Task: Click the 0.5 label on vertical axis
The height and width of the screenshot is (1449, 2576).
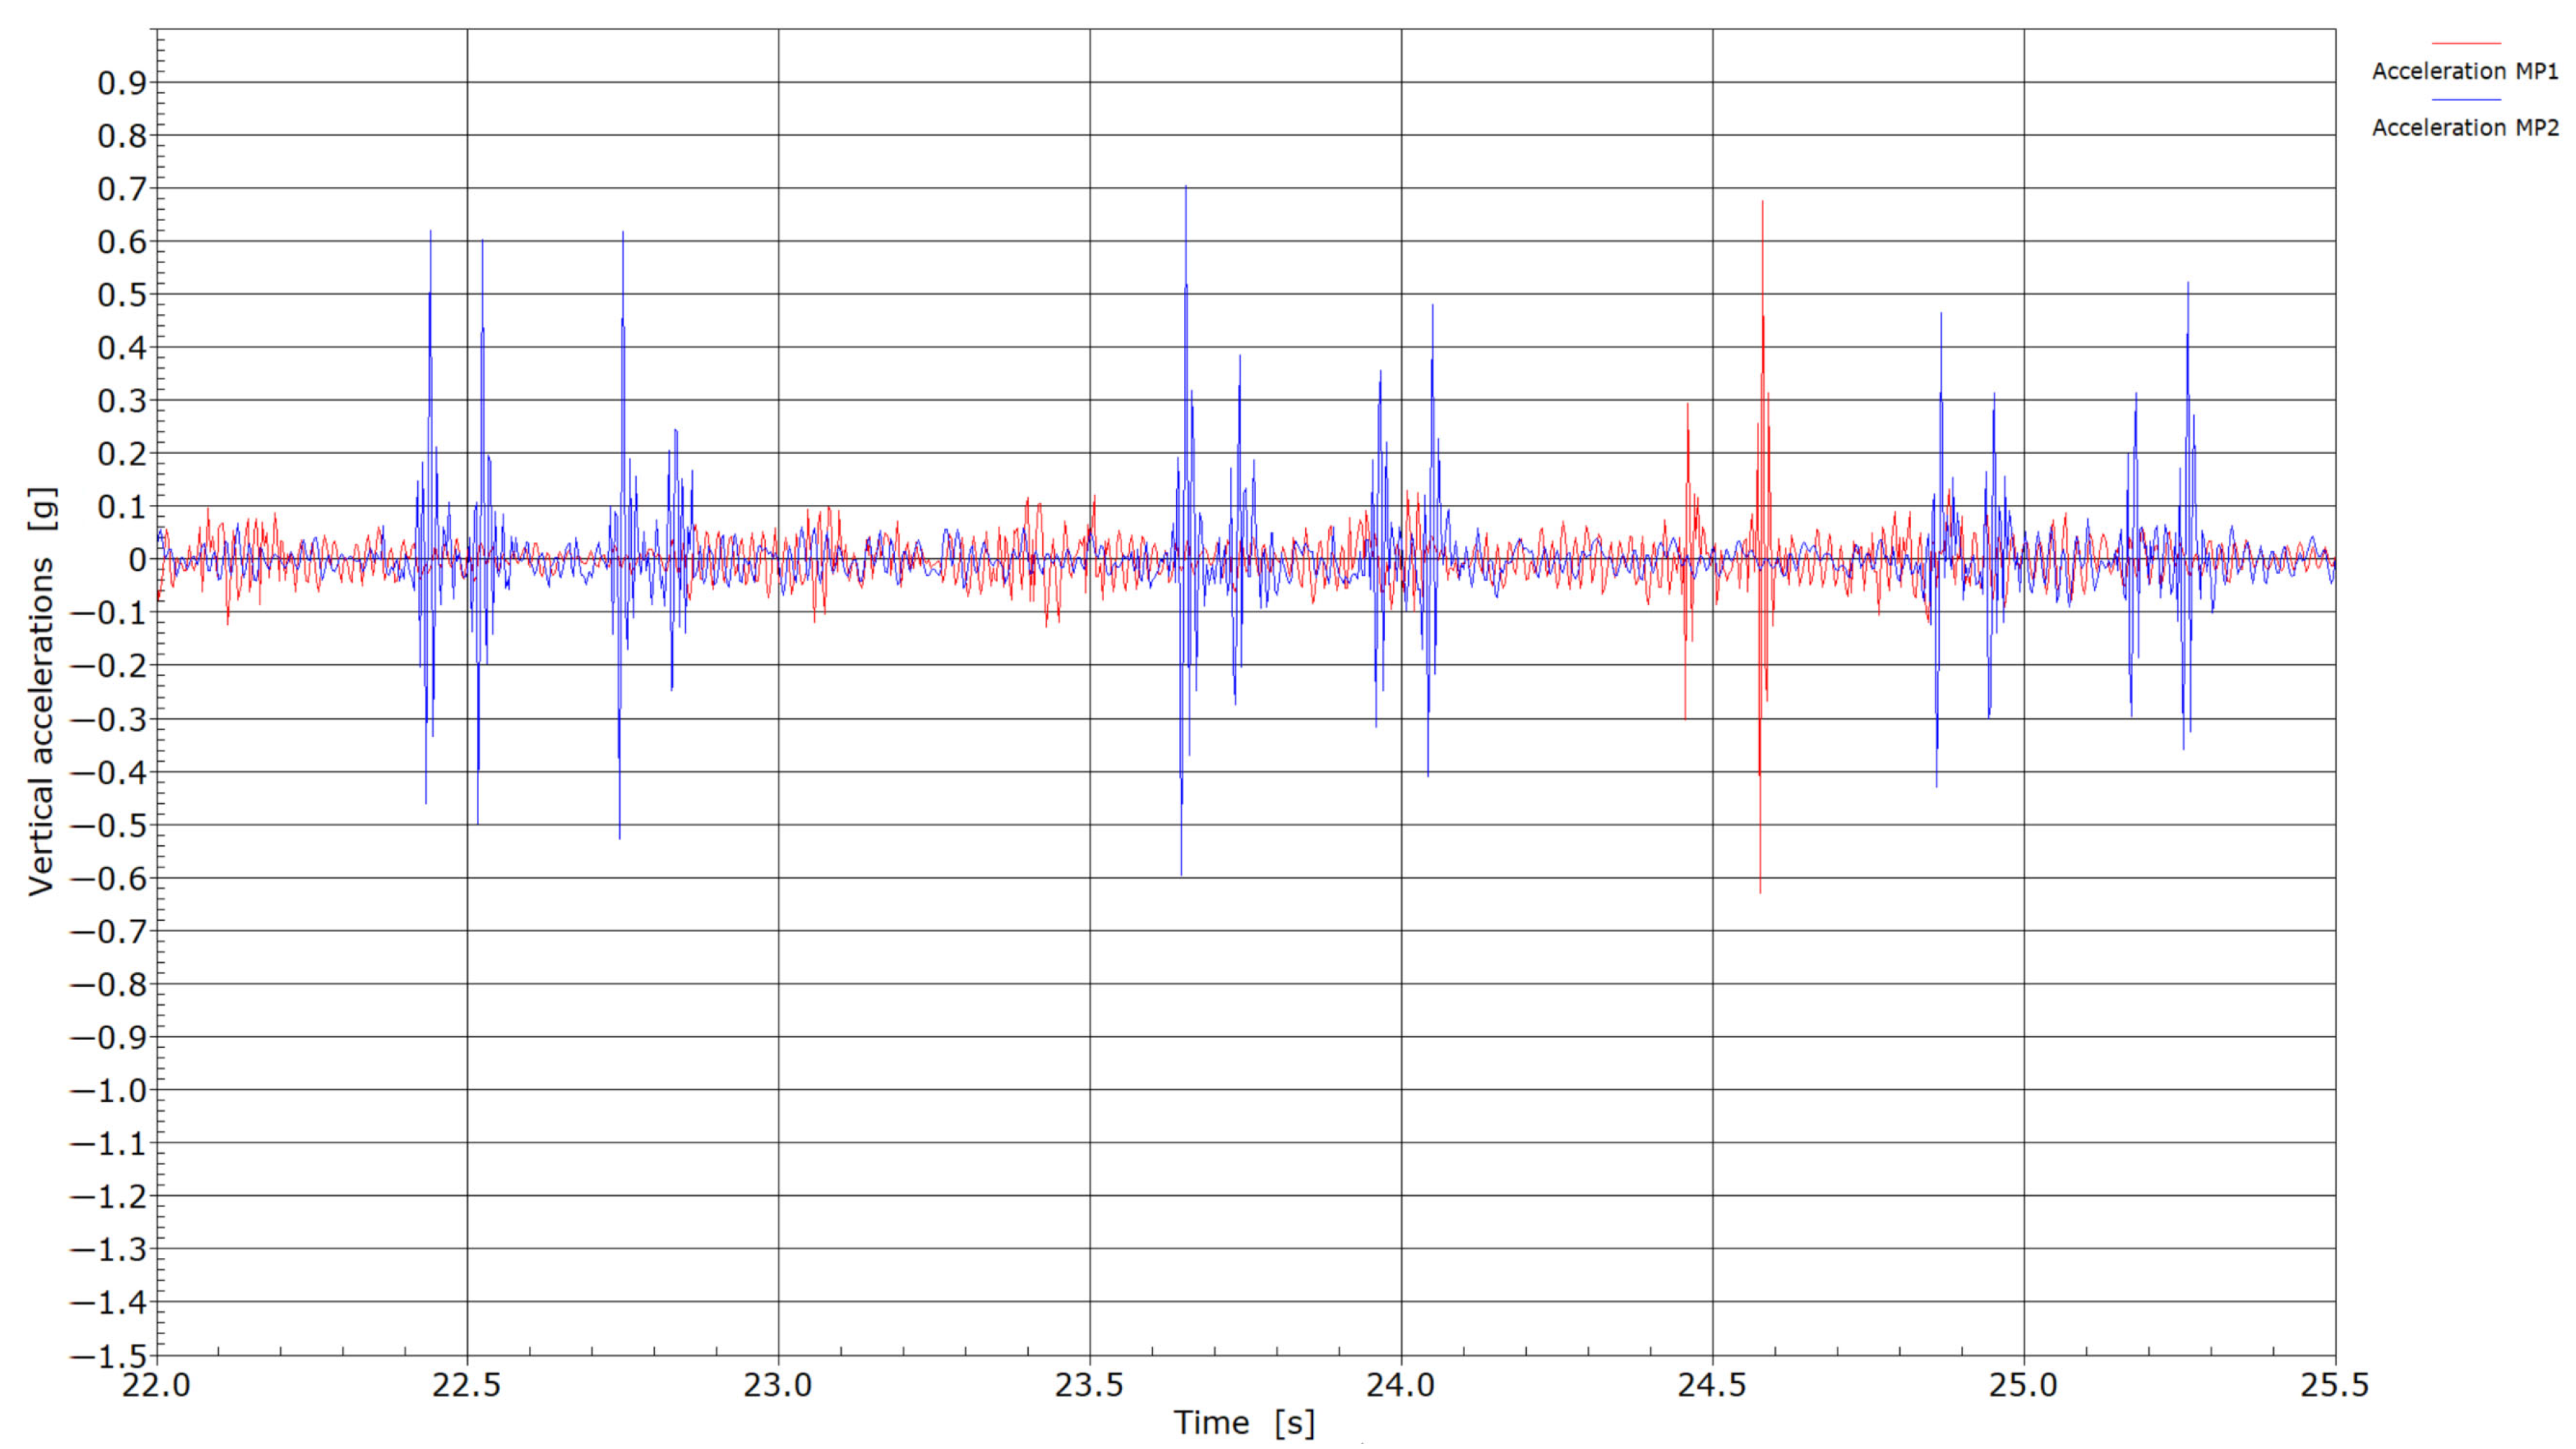Action: [x=121, y=295]
